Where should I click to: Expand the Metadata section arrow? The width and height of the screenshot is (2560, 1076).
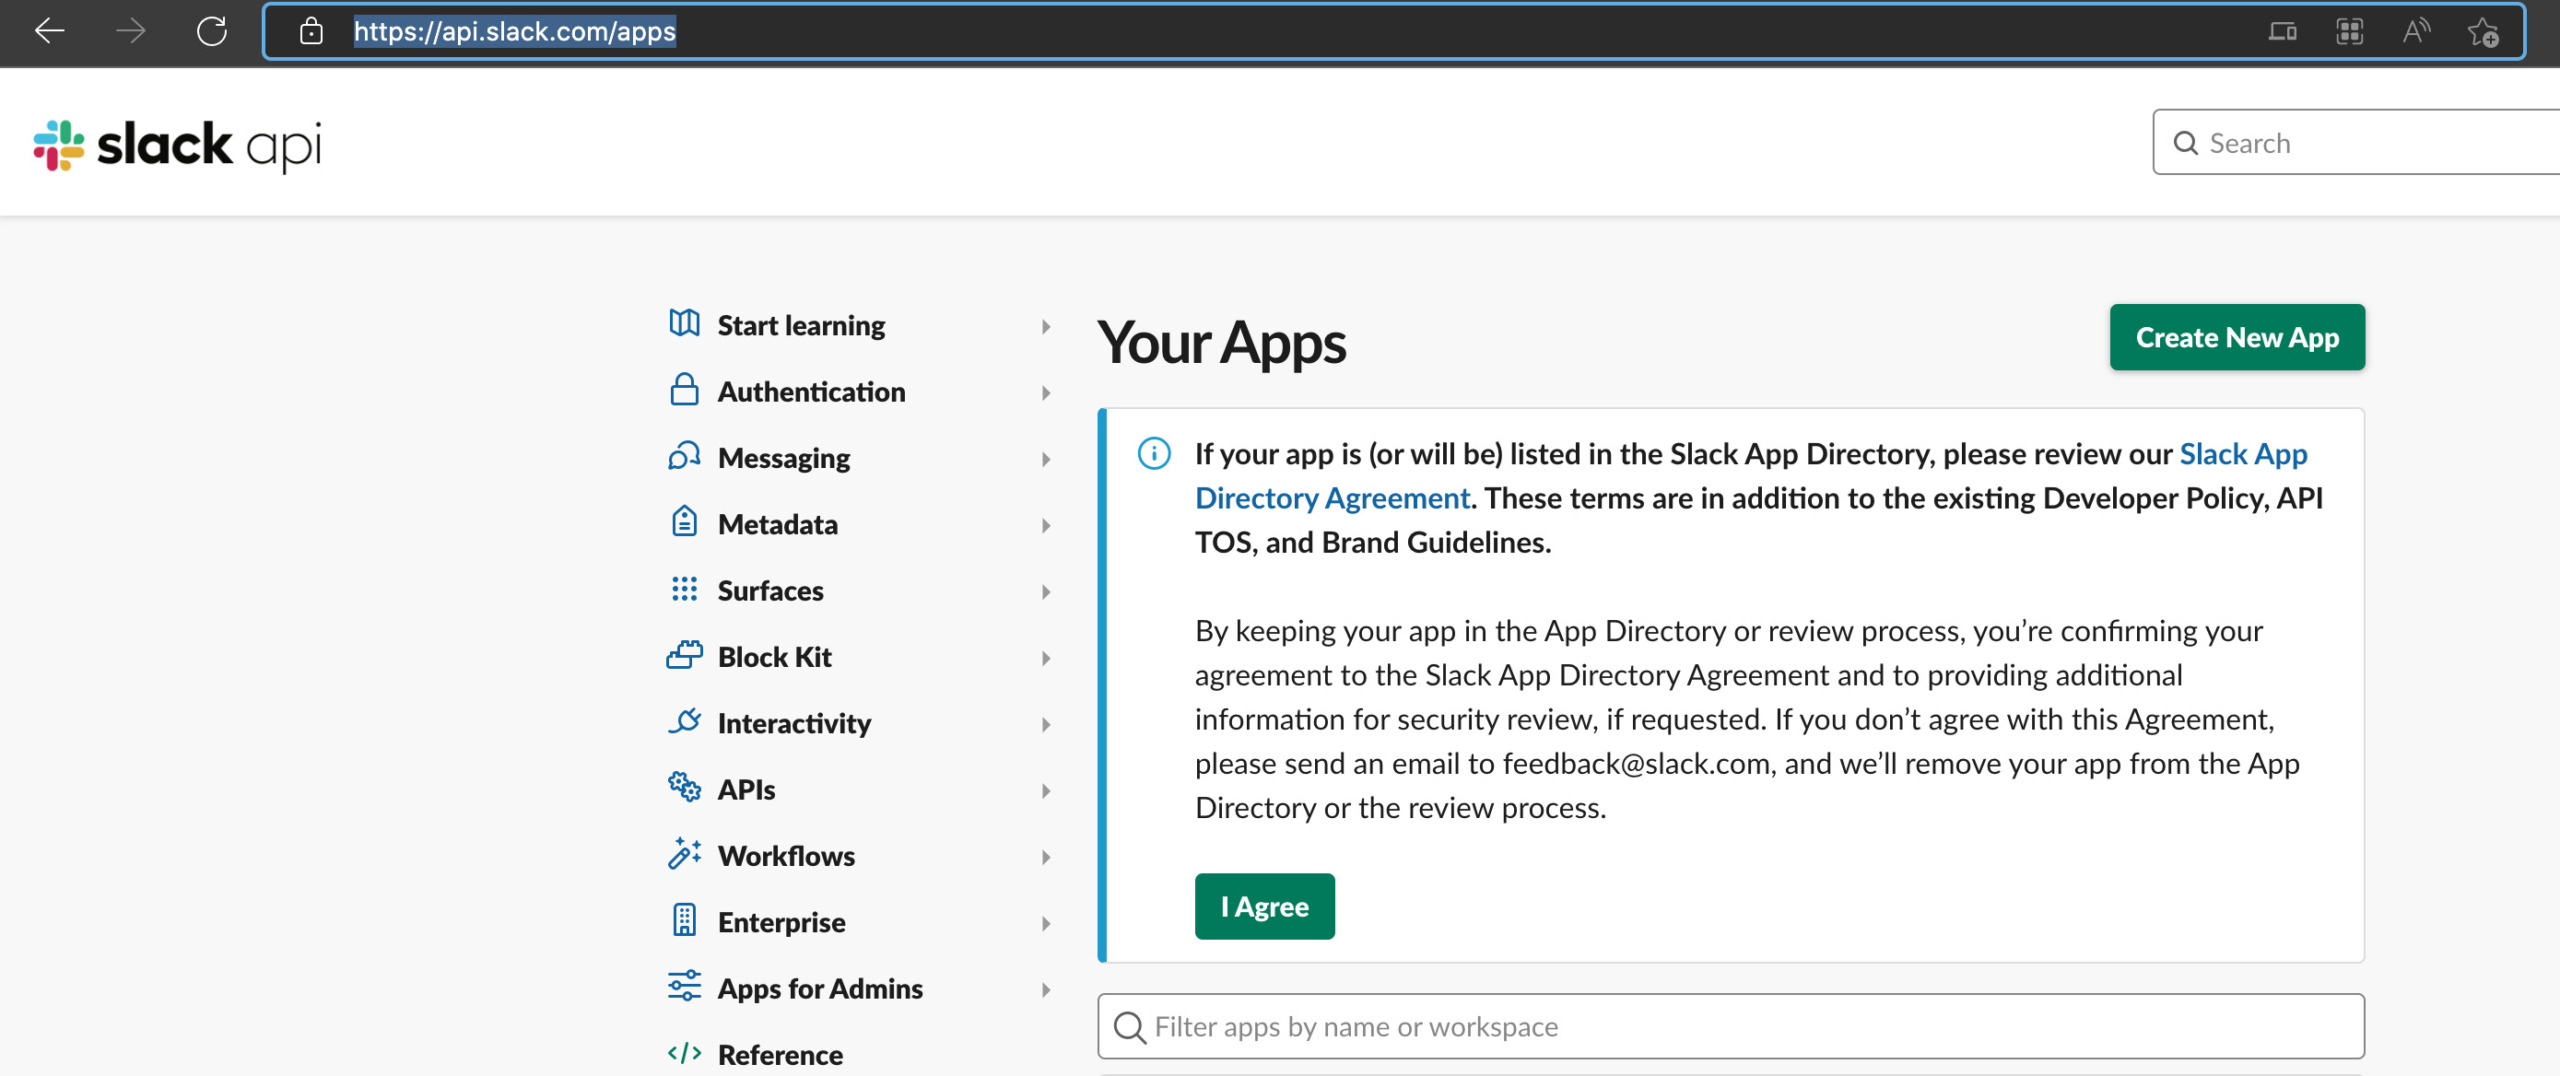pyautogui.click(x=1045, y=525)
